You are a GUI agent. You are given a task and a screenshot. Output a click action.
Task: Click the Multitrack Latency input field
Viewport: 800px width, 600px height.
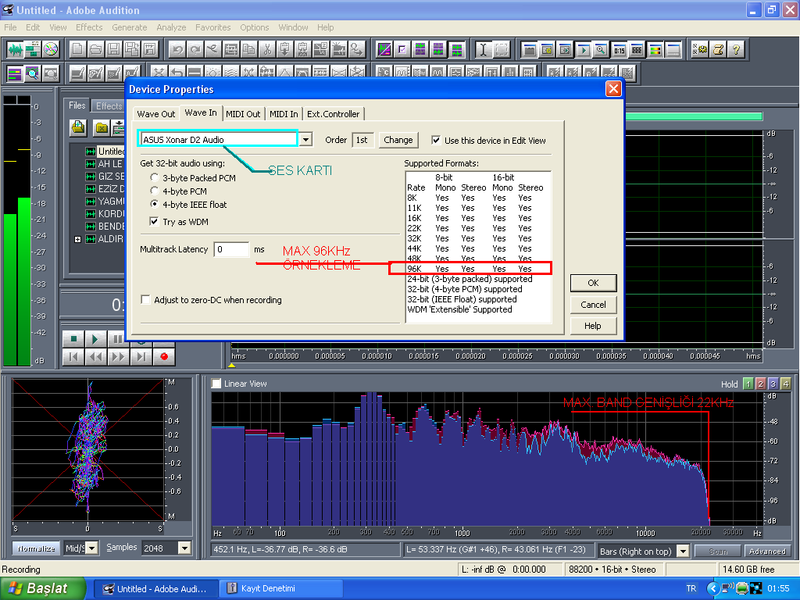(230, 248)
